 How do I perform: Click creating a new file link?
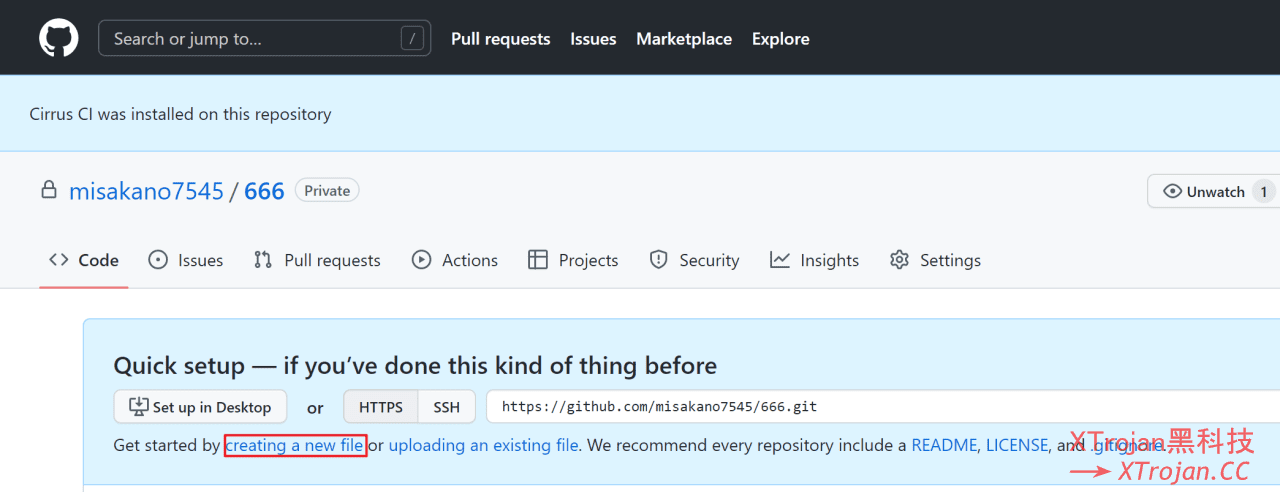pos(295,445)
